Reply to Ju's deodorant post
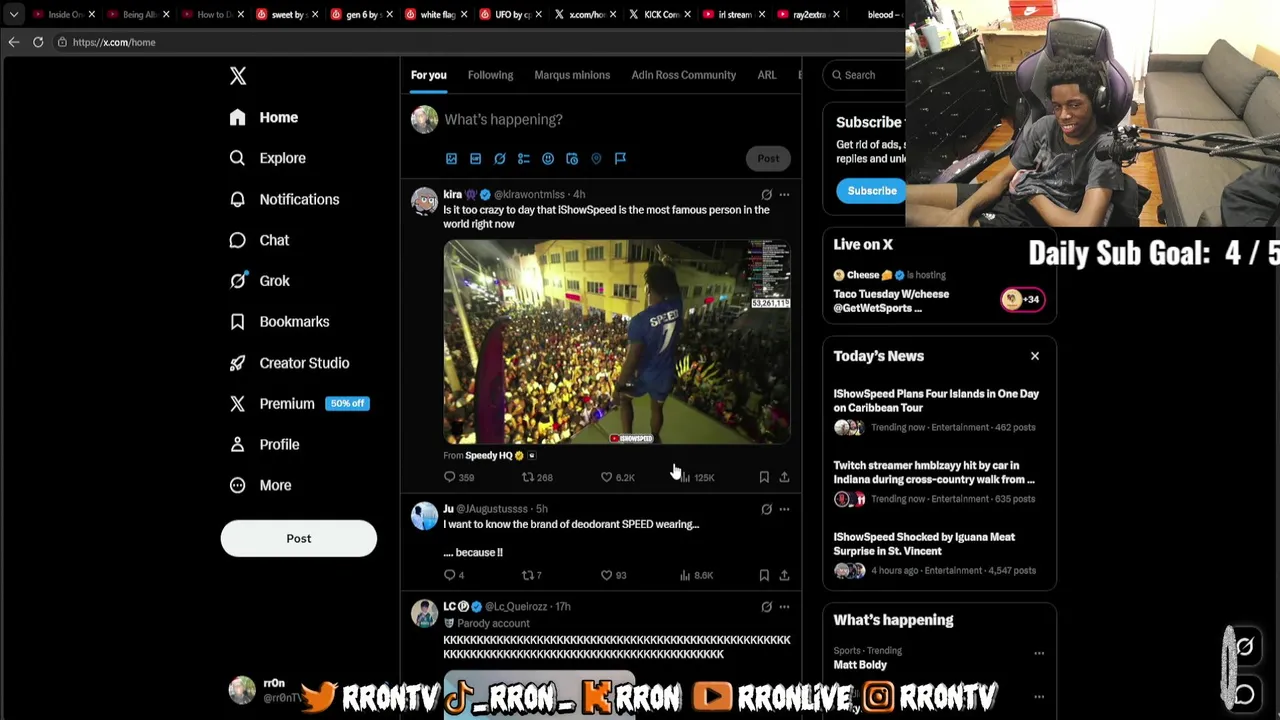Viewport: 1280px width, 720px height. point(454,575)
